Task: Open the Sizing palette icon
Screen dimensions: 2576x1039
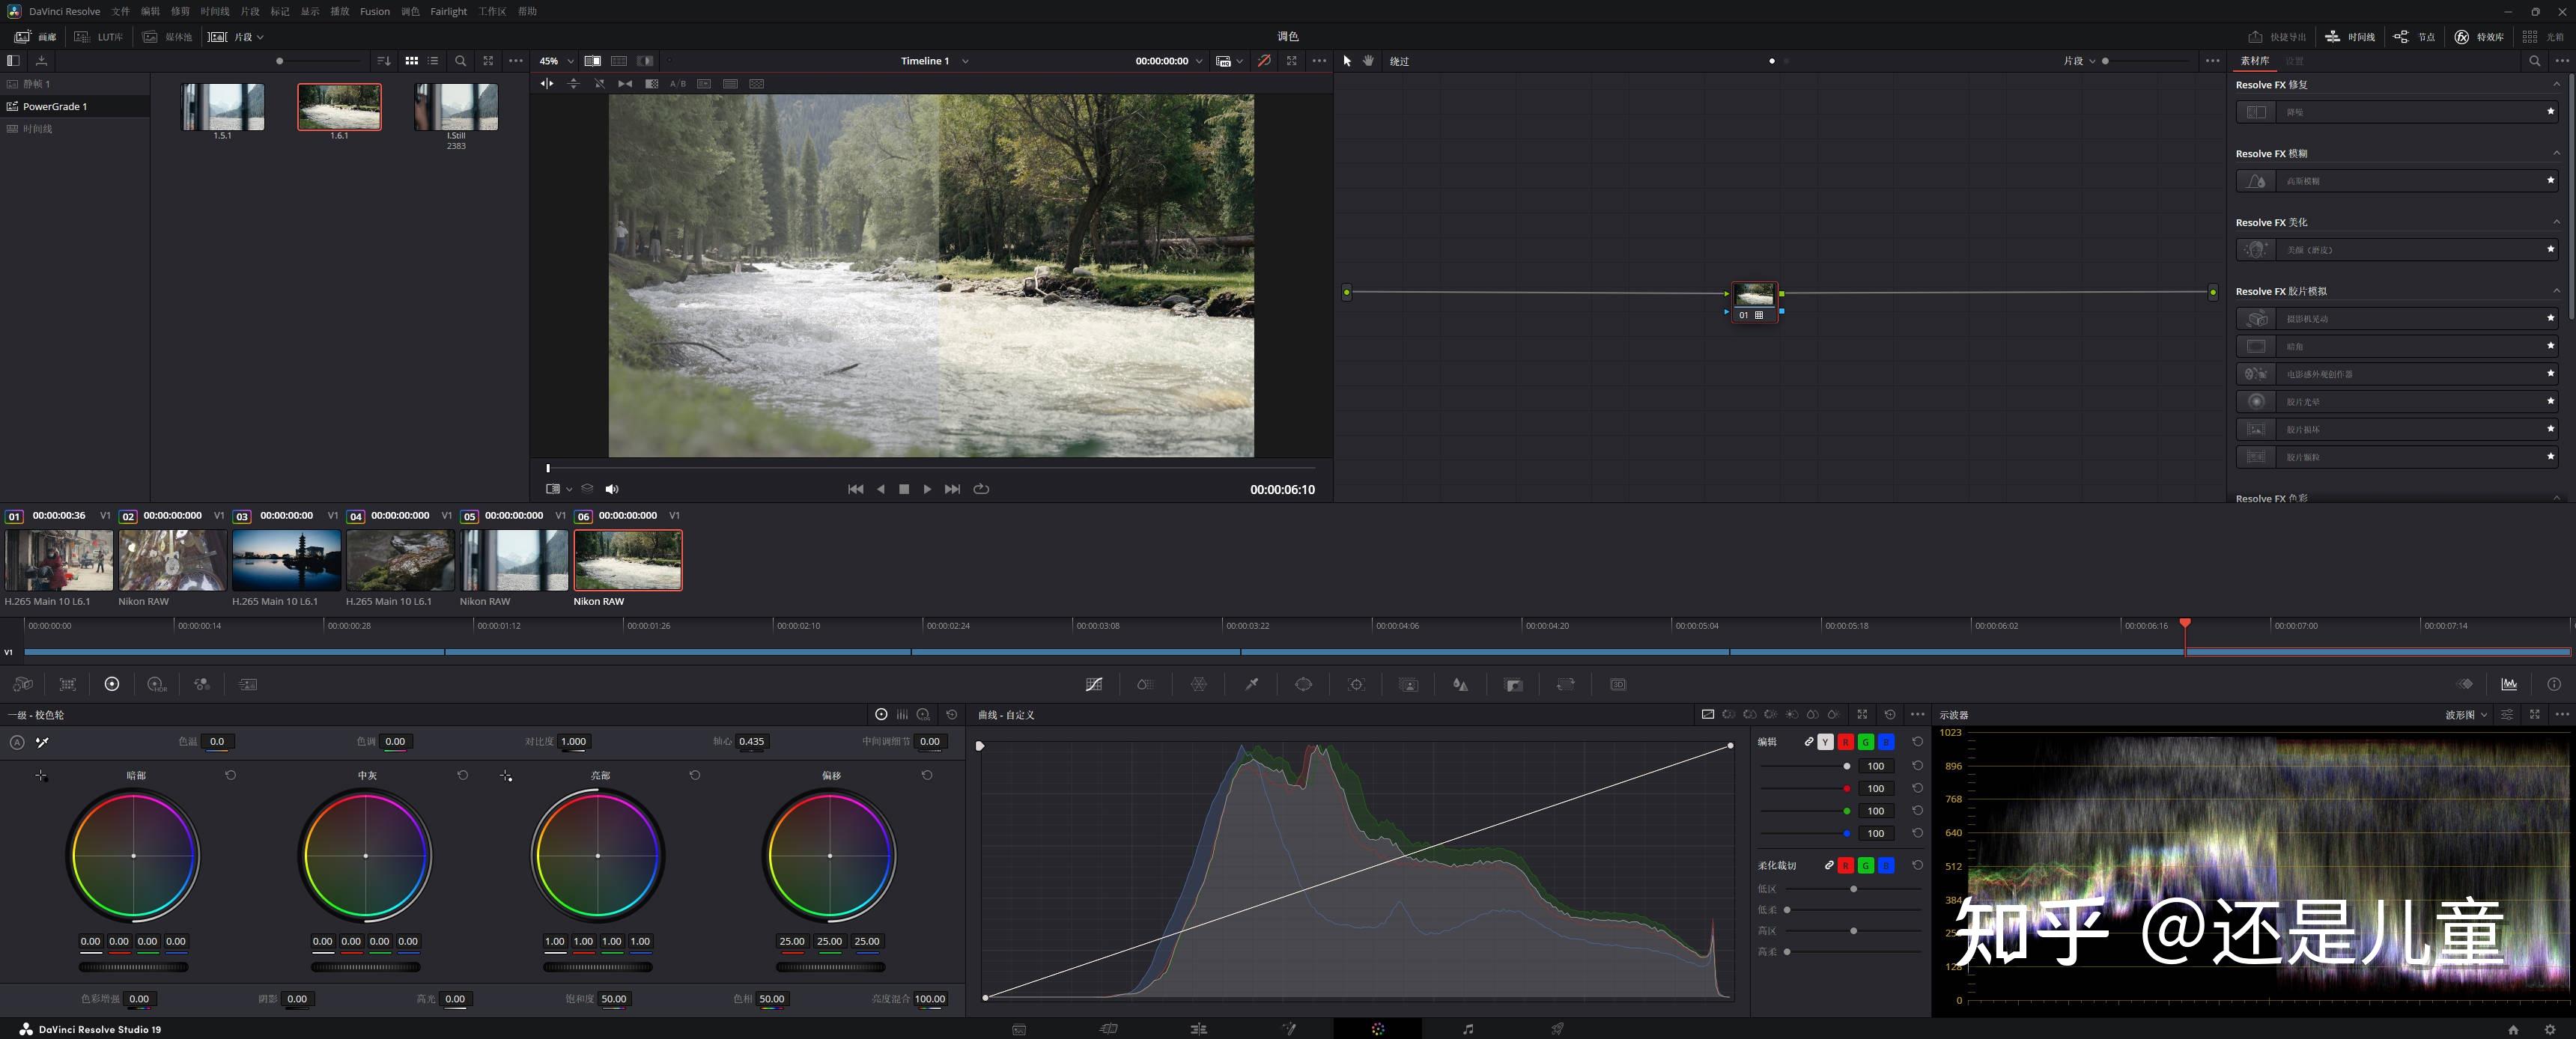Action: point(1566,685)
